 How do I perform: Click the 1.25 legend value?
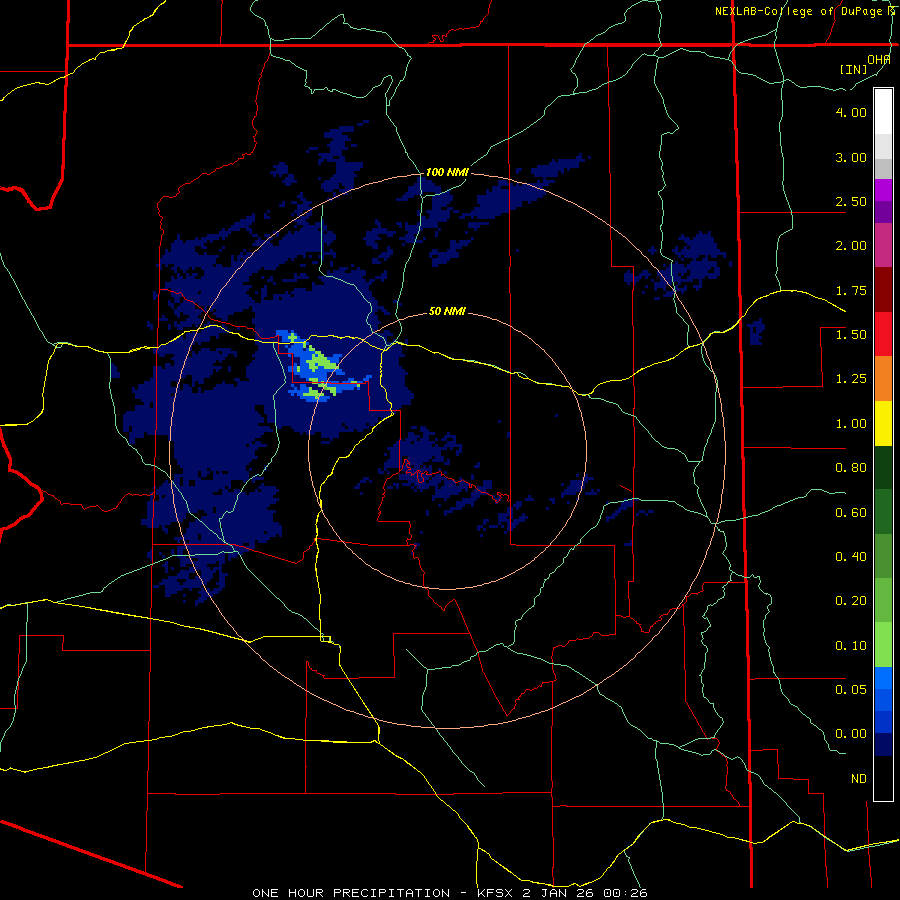851,379
